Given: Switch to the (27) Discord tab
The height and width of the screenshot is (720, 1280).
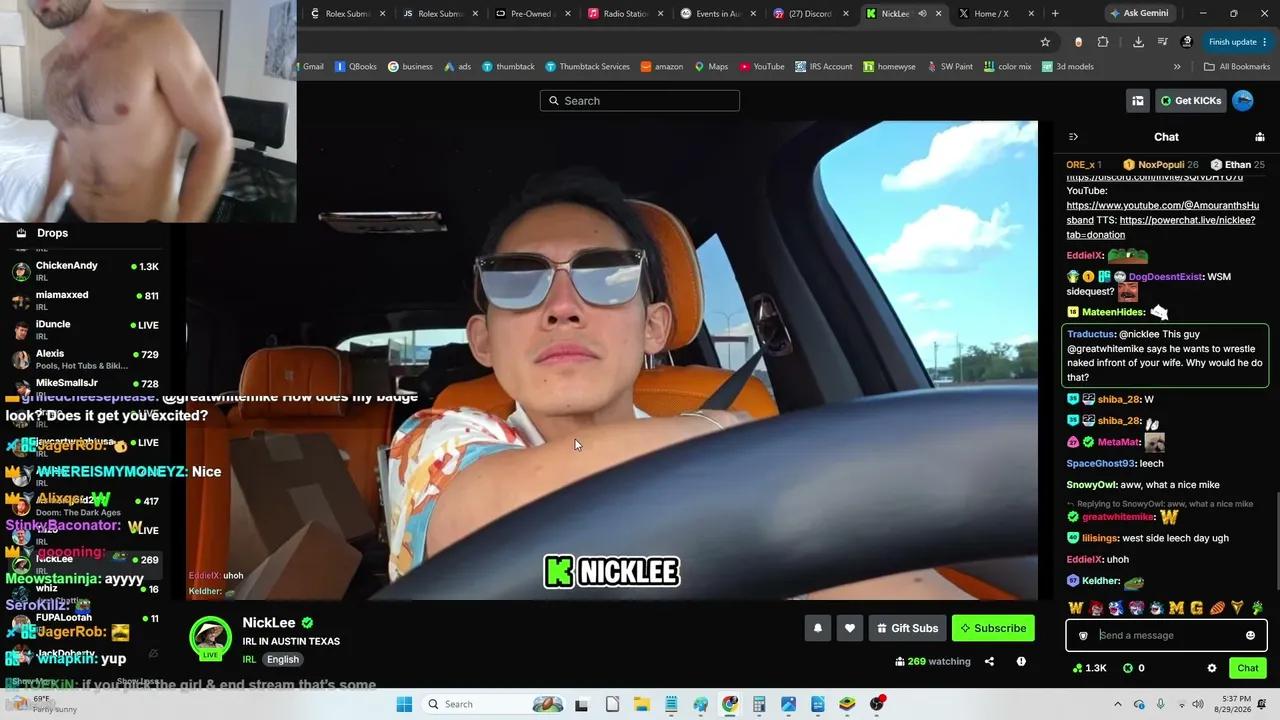Looking at the screenshot, I should tap(811, 13).
